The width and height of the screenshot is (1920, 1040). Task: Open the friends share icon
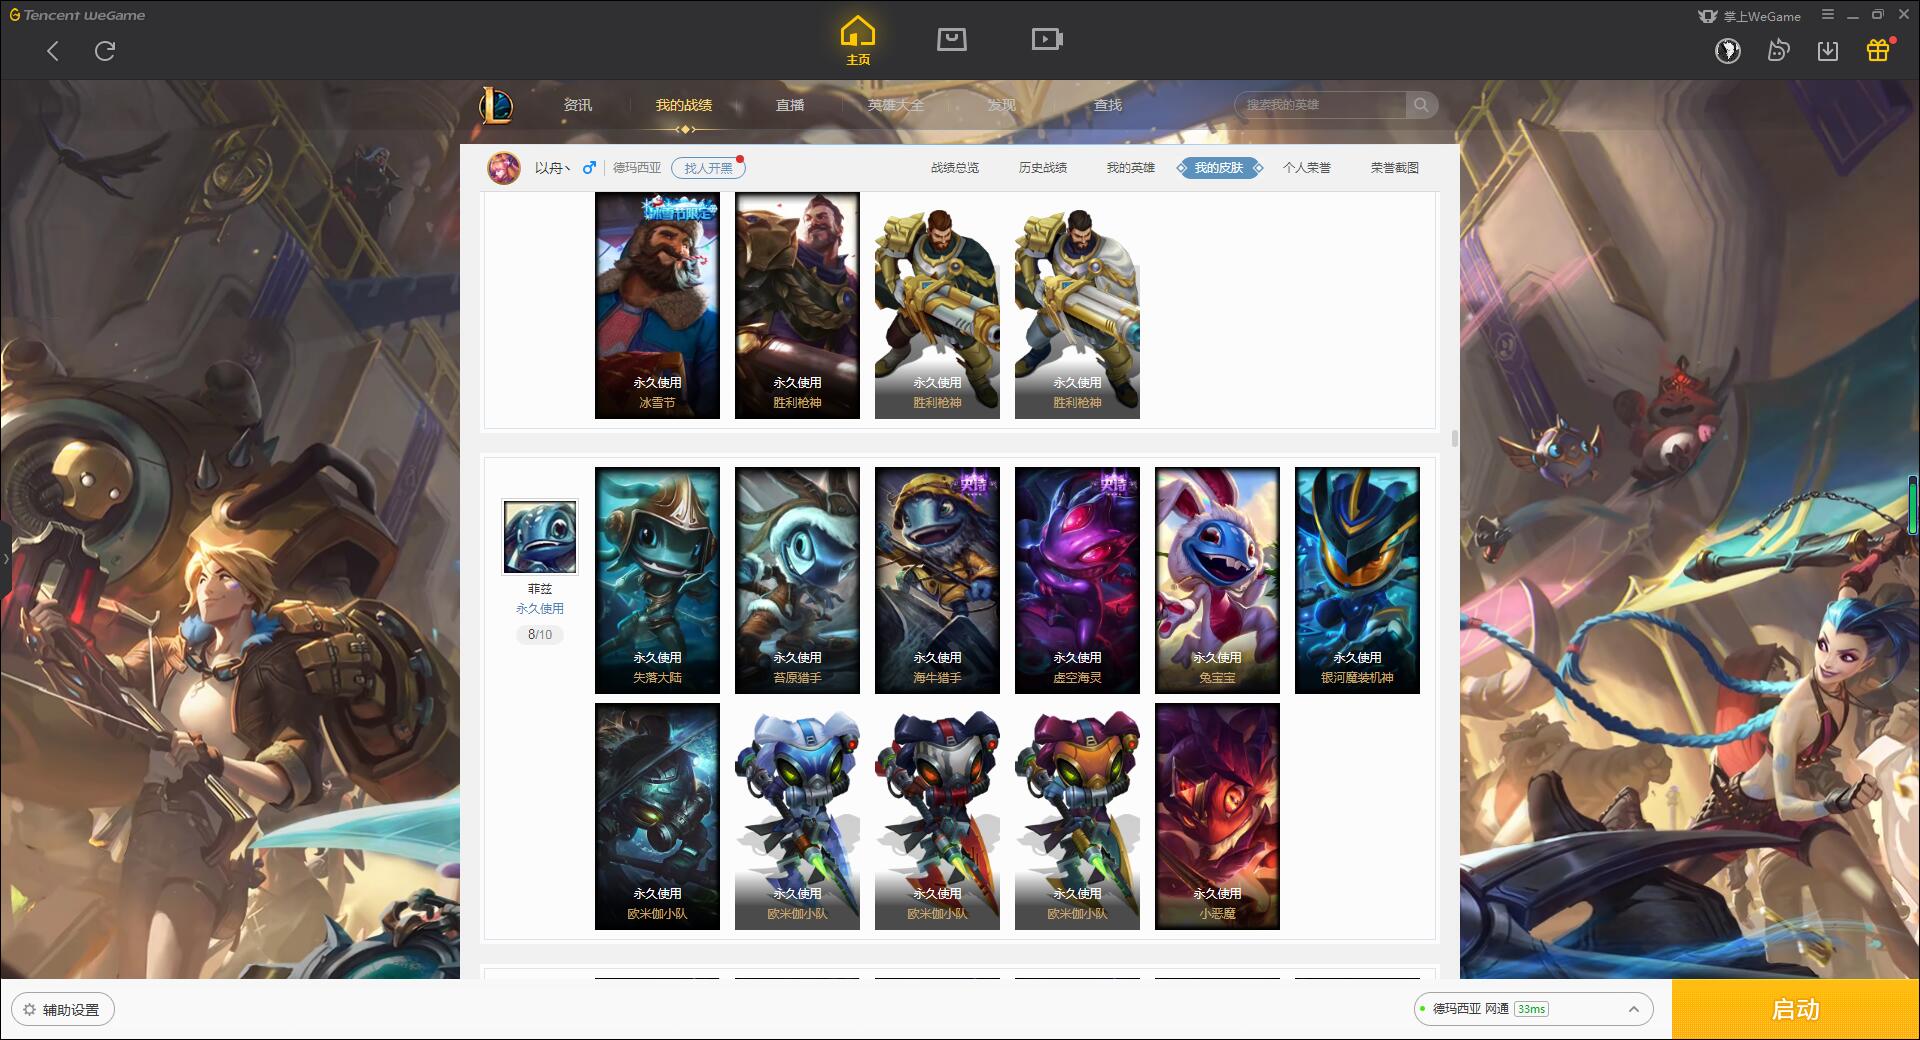point(1778,50)
